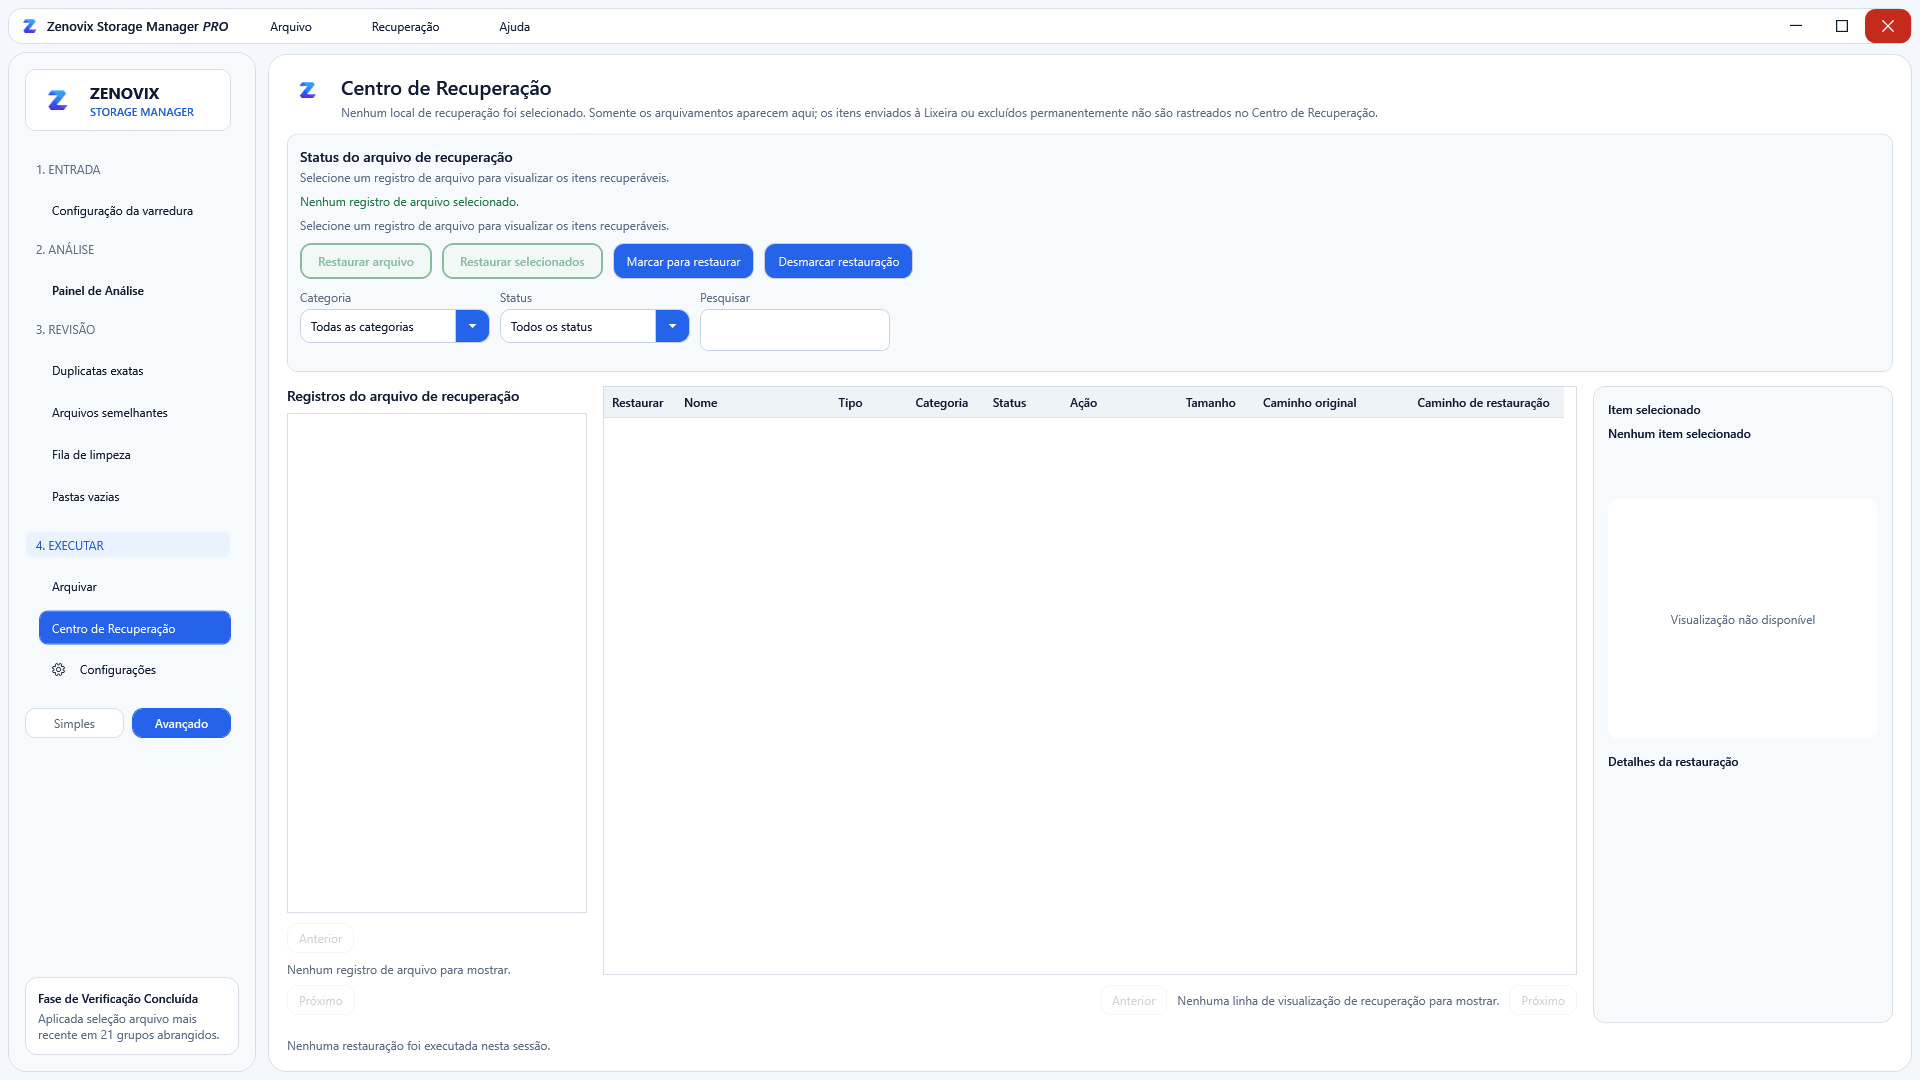Viewport: 1920px width, 1080px height.
Task: Click the gear icon next to Configurações
Action: [59, 670]
